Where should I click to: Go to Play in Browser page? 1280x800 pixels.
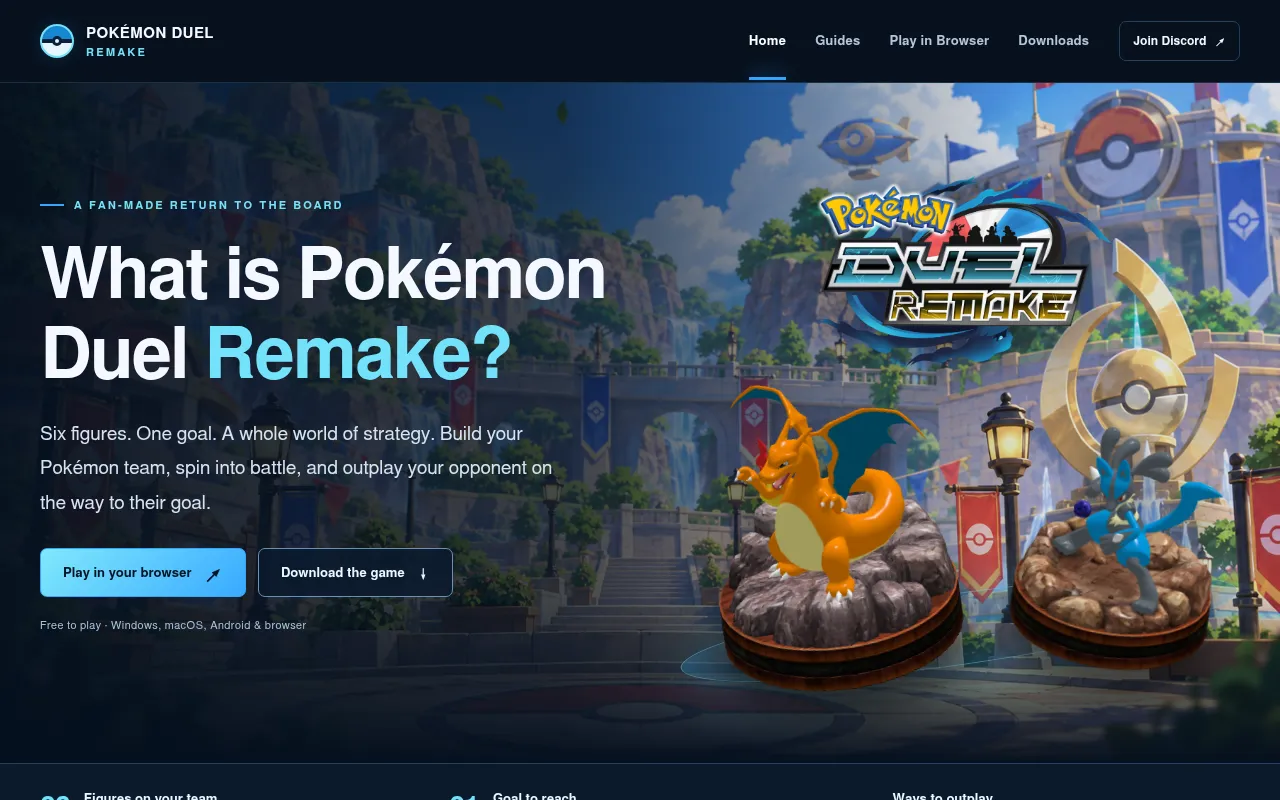click(x=939, y=41)
